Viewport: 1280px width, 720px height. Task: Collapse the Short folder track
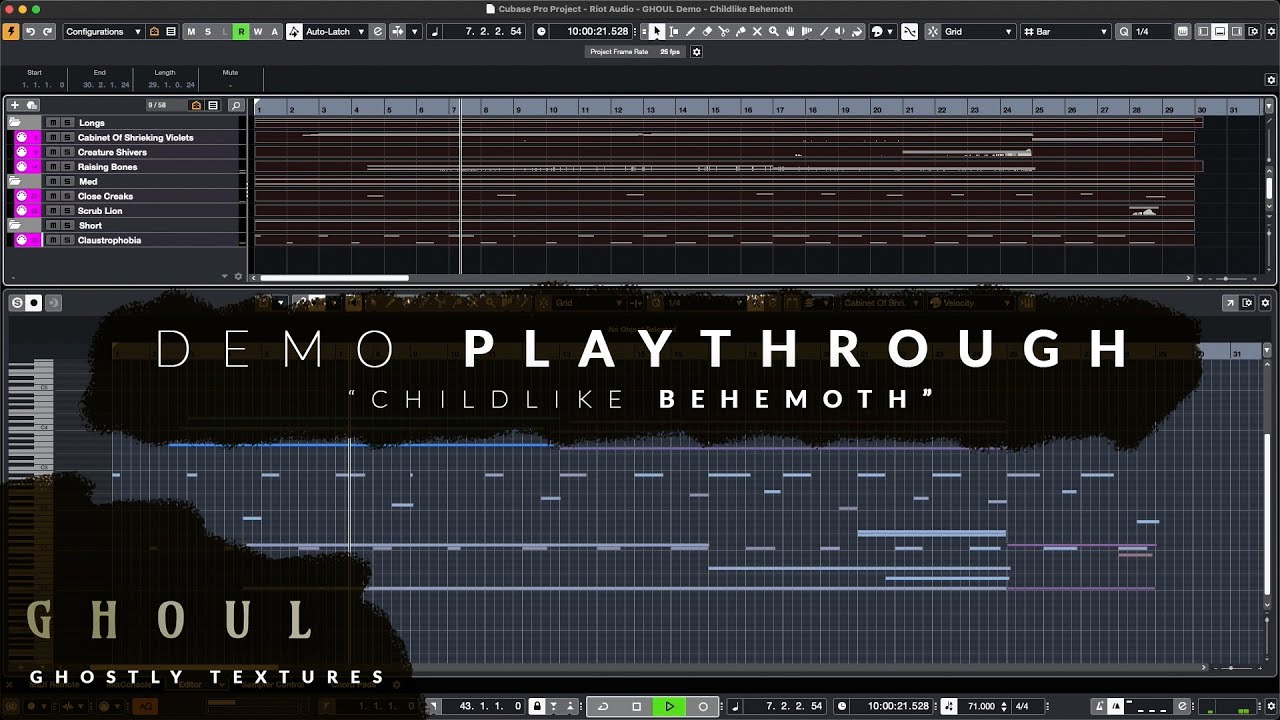(15, 225)
